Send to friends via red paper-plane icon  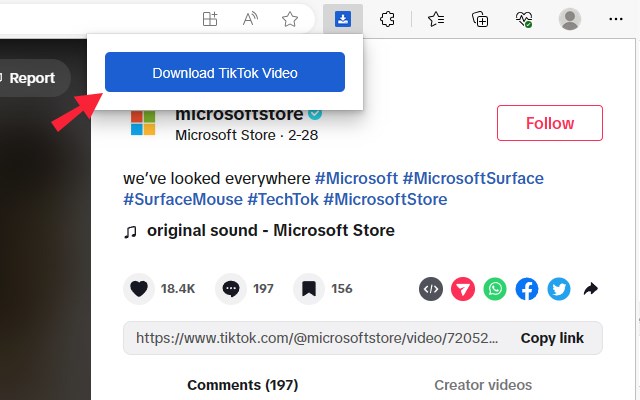point(463,289)
